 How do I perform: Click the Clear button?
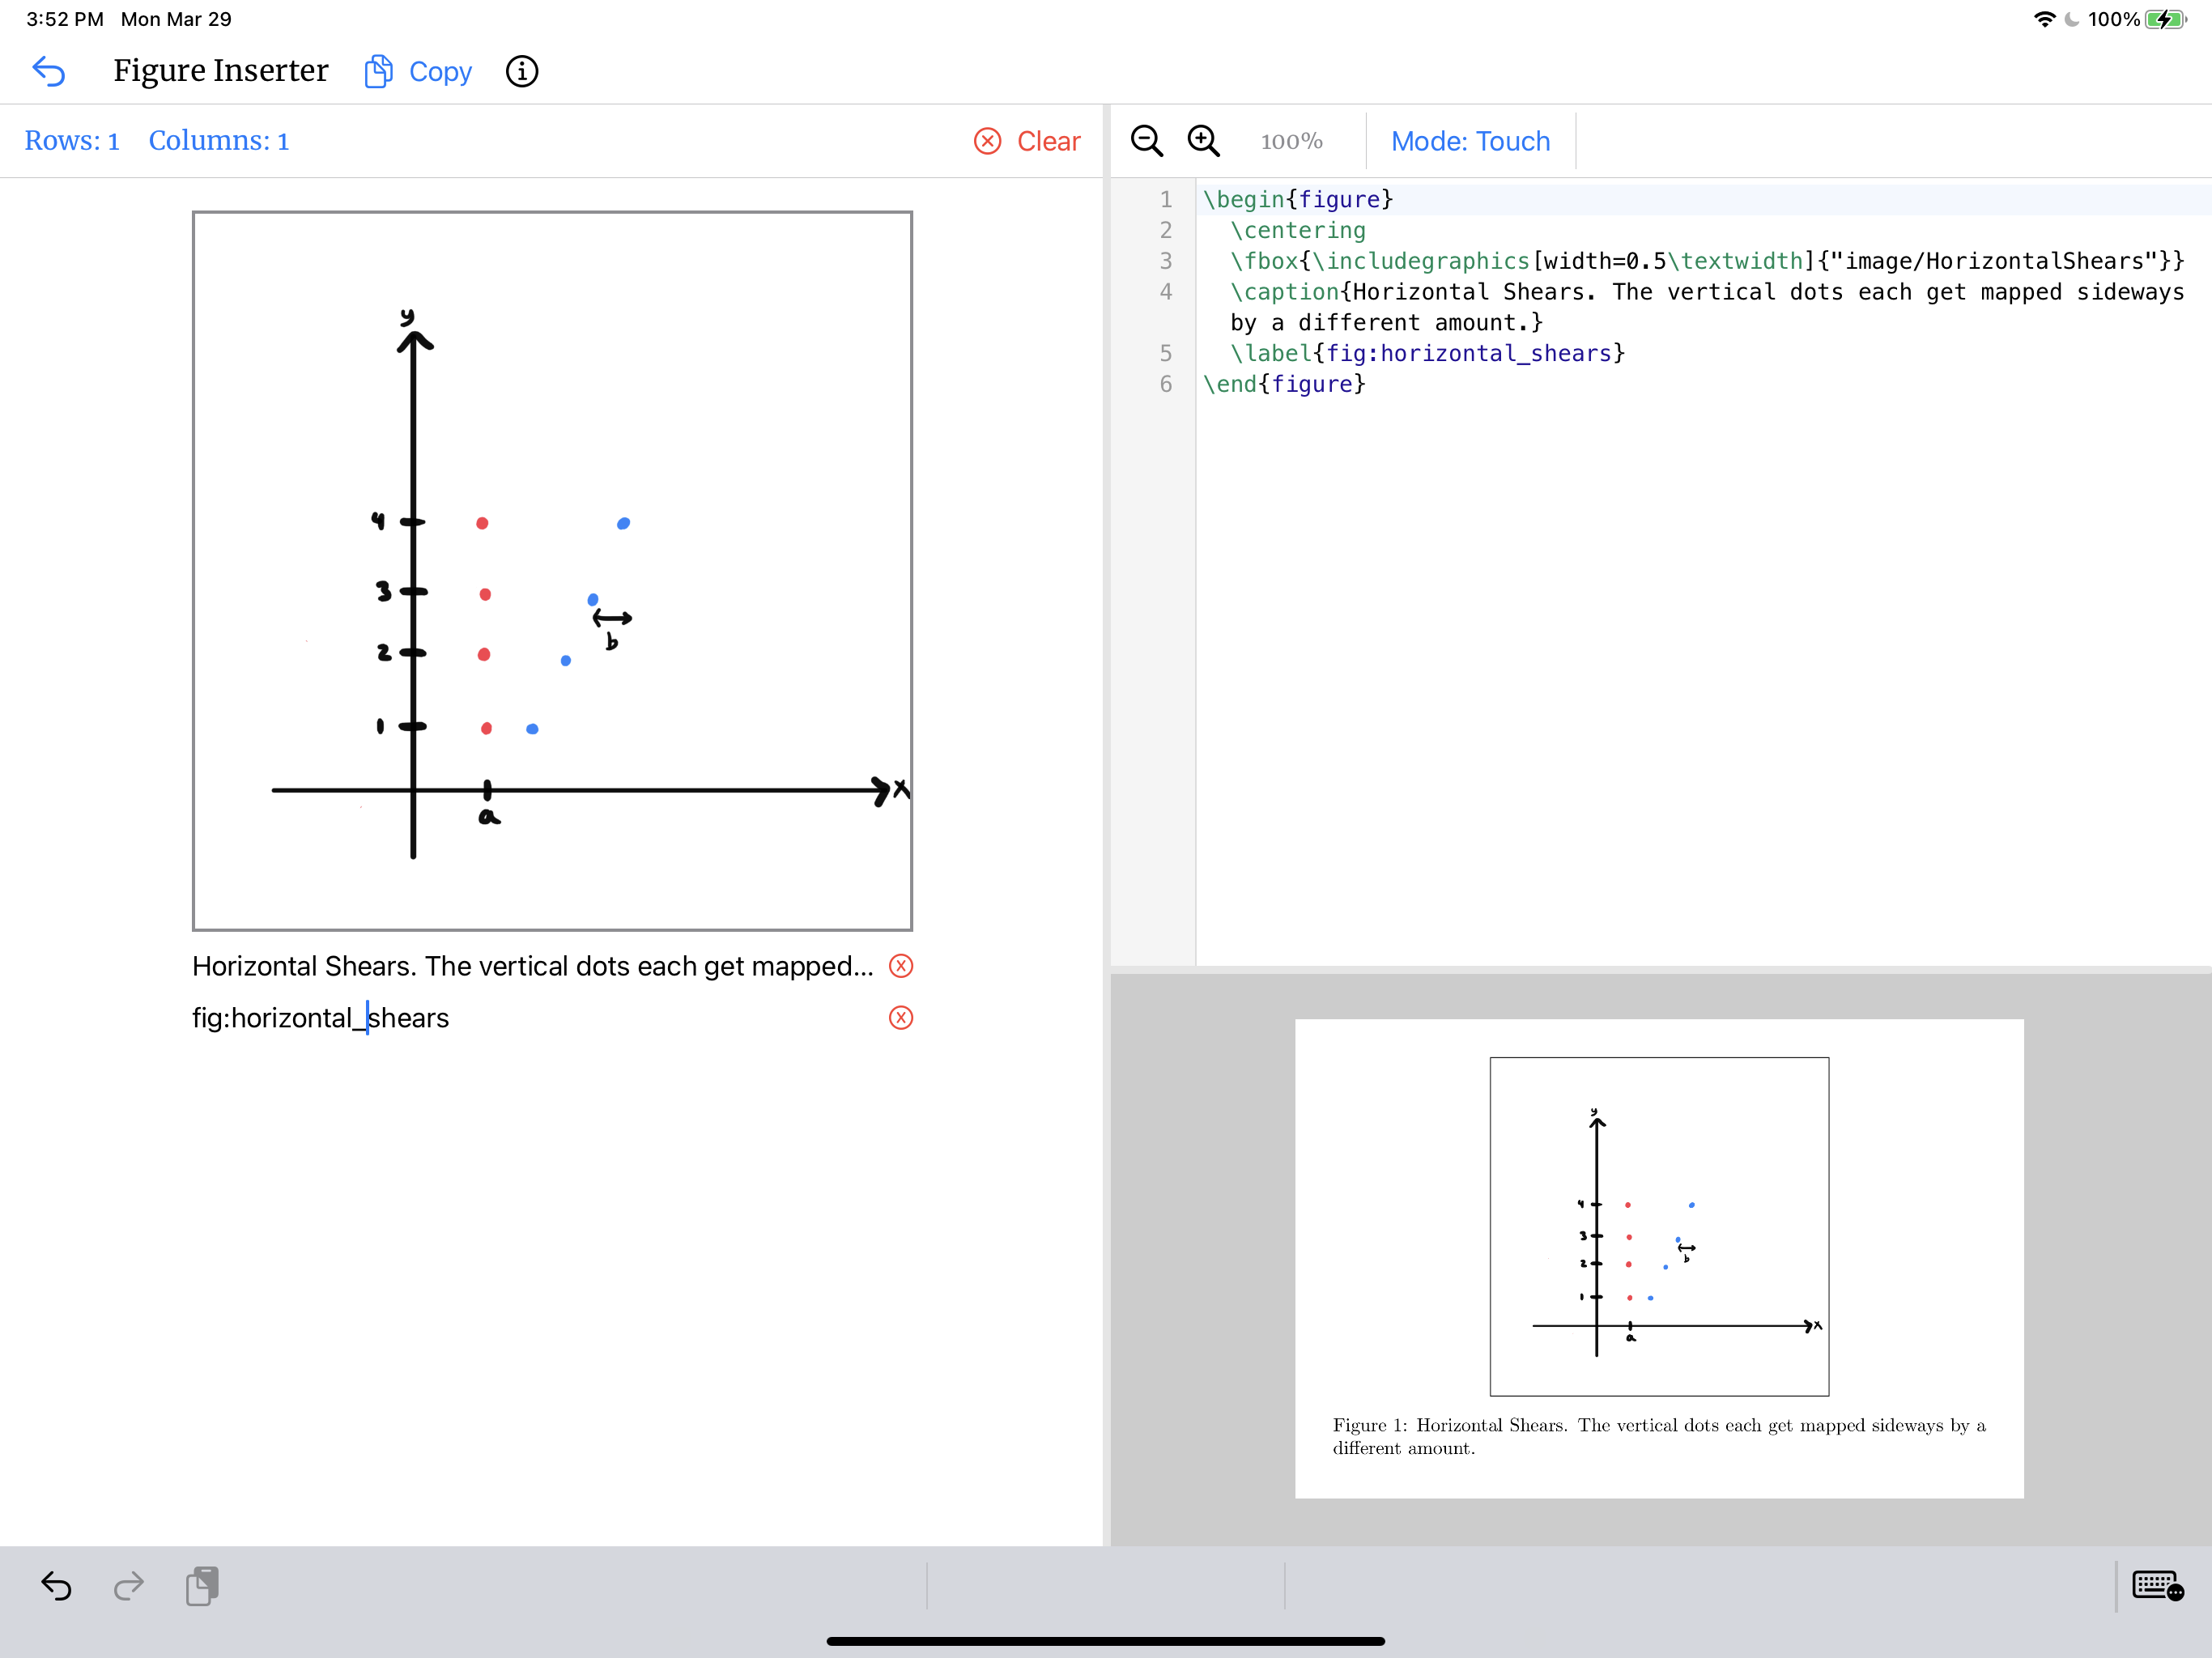pos(1027,141)
